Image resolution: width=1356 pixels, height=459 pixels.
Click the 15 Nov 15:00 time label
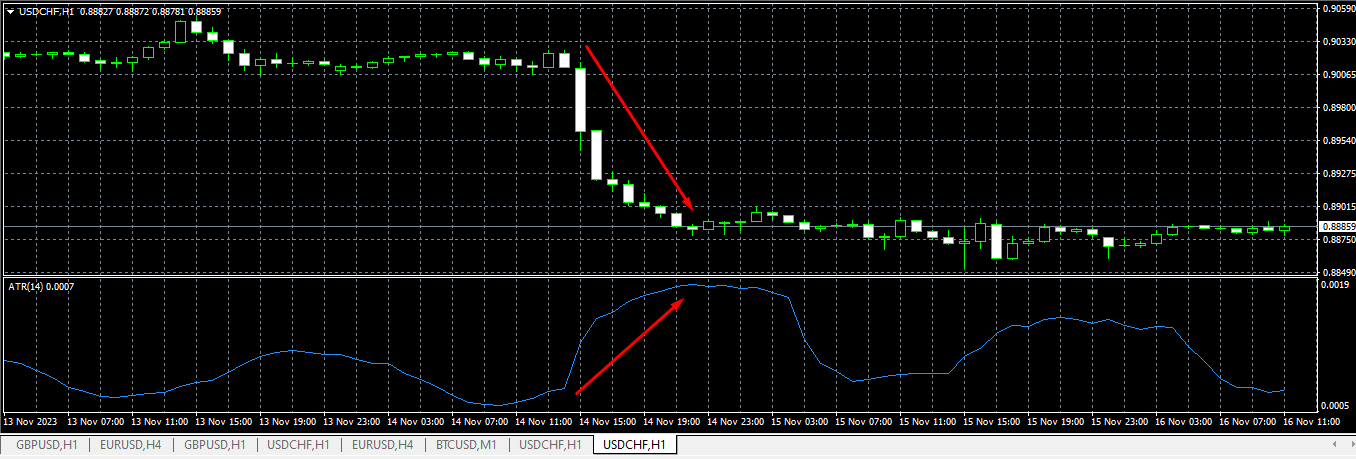pos(994,422)
